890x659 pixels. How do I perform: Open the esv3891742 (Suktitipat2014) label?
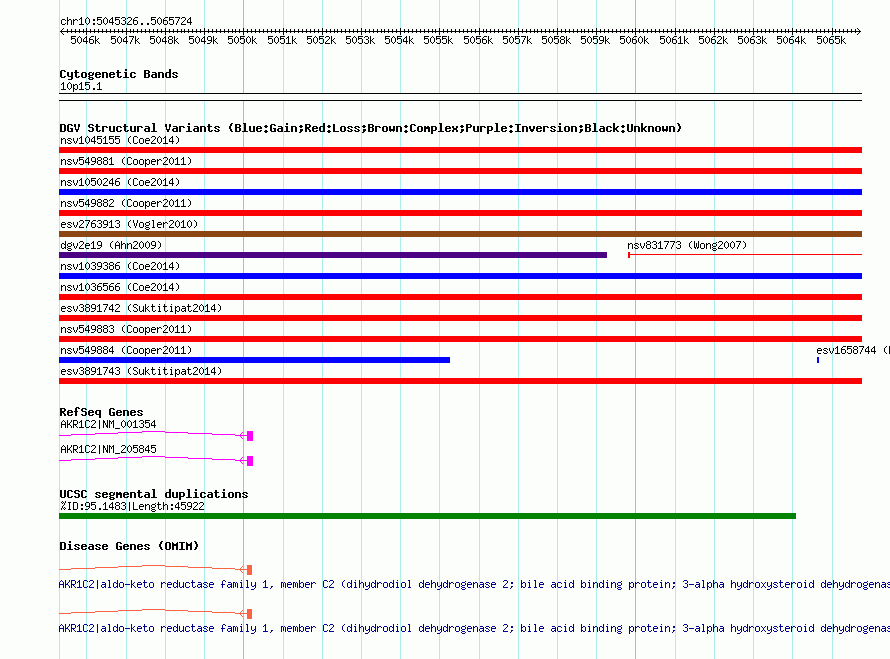coord(141,308)
